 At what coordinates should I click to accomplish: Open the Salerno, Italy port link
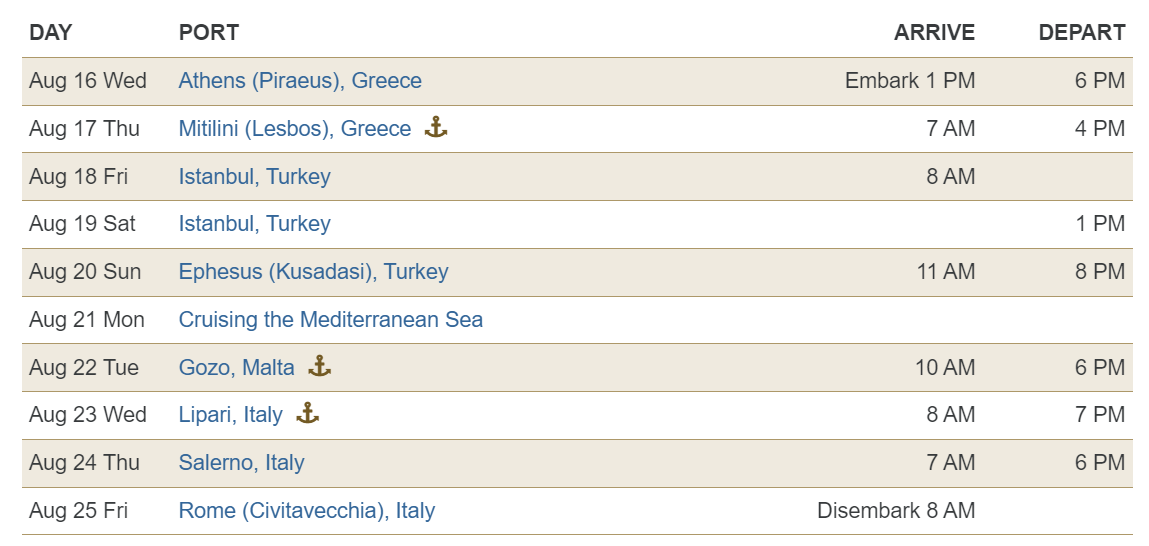pos(241,462)
